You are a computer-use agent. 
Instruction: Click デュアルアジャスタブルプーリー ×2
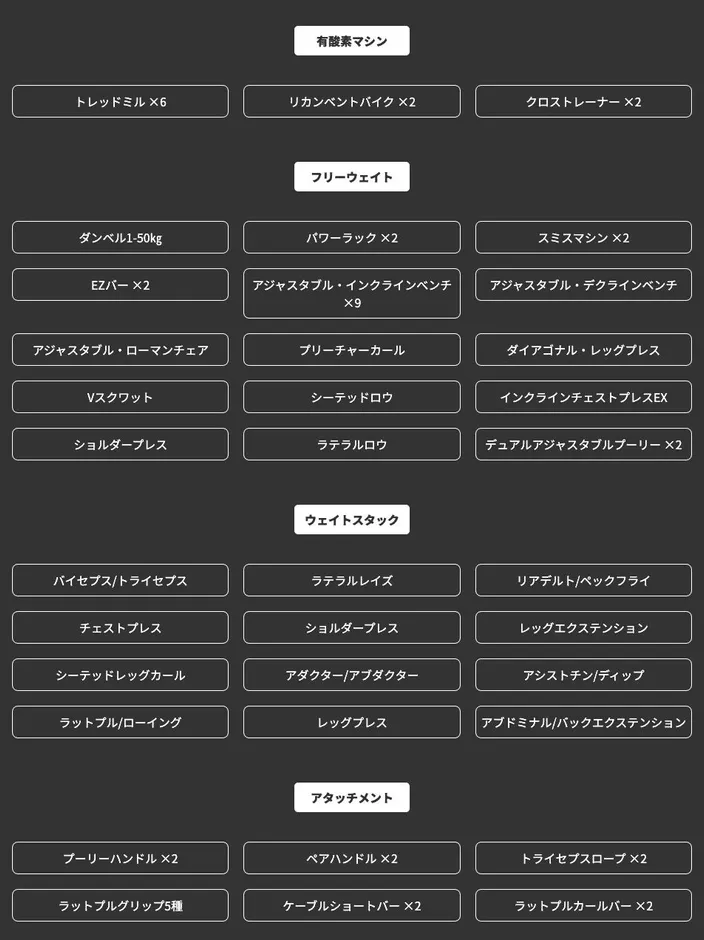(x=583, y=444)
